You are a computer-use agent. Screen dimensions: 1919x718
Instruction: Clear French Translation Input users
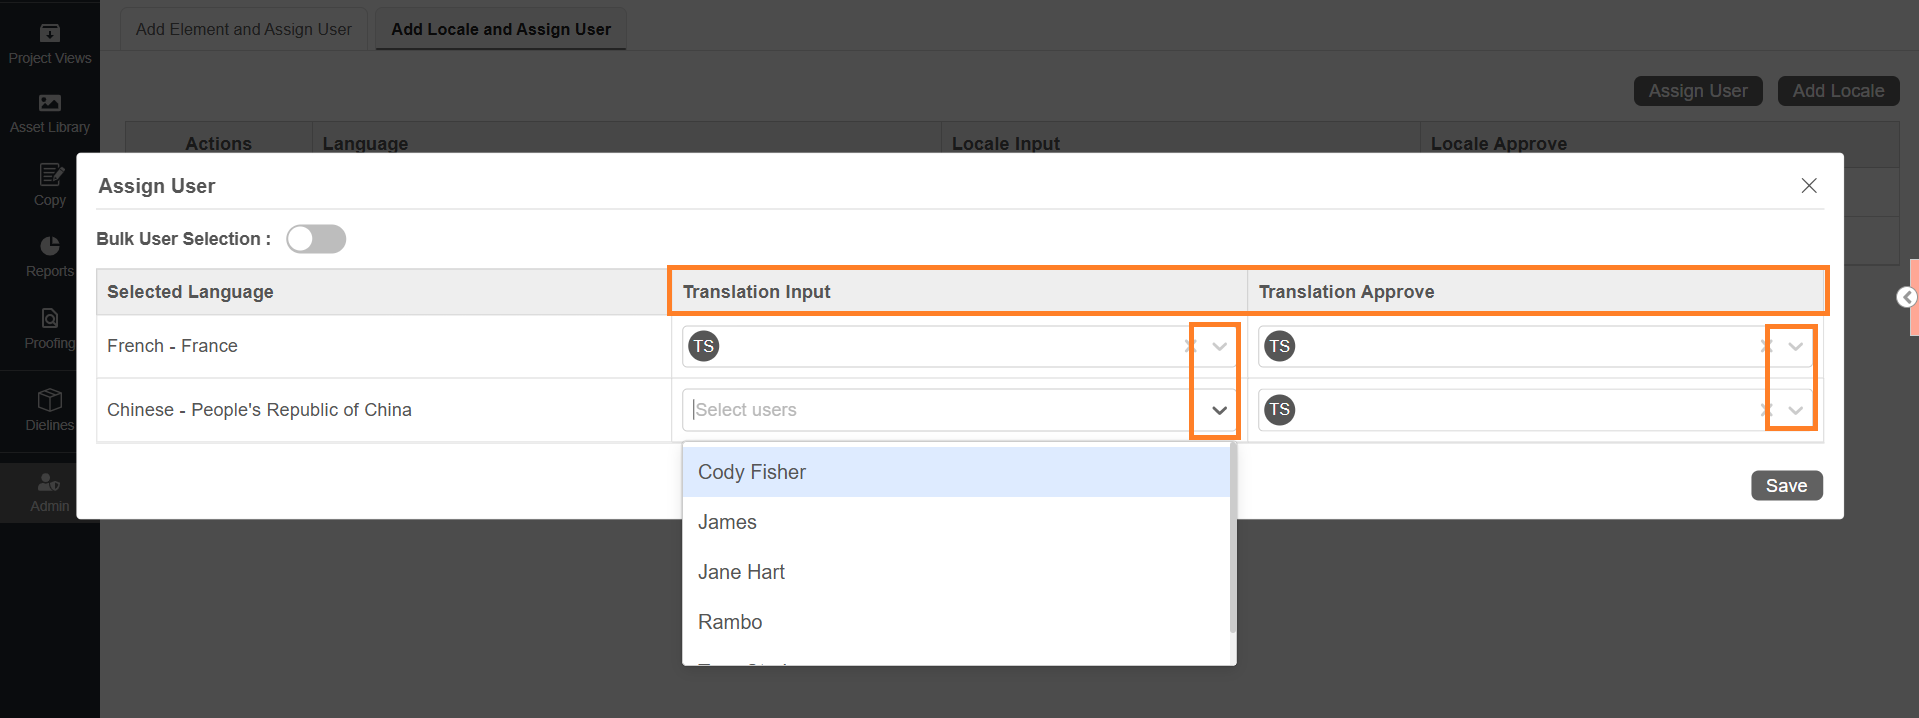coord(1190,346)
